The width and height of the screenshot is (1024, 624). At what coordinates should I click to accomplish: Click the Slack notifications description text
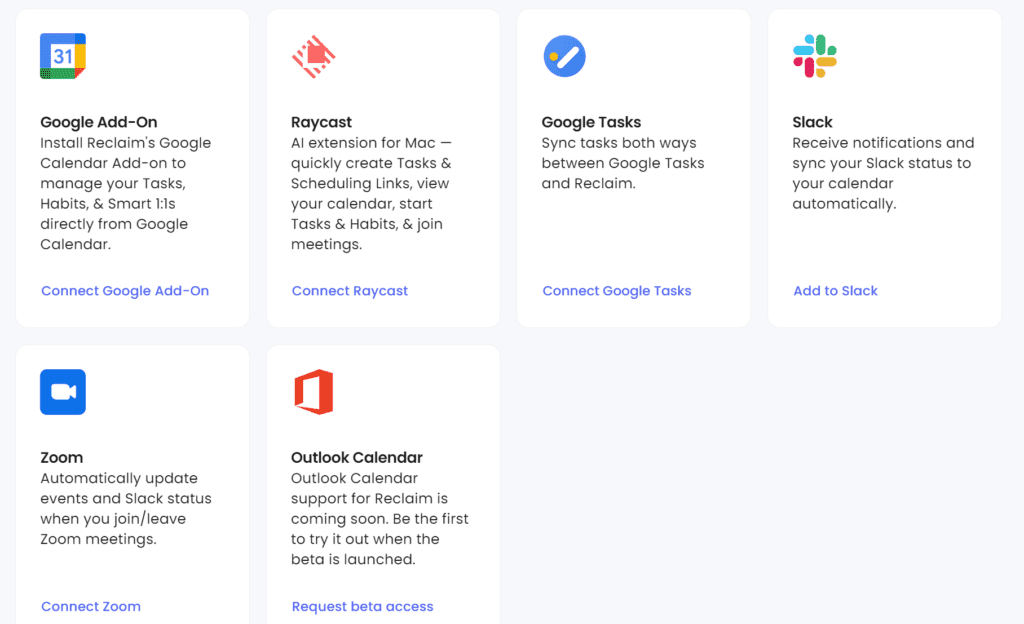coord(882,173)
